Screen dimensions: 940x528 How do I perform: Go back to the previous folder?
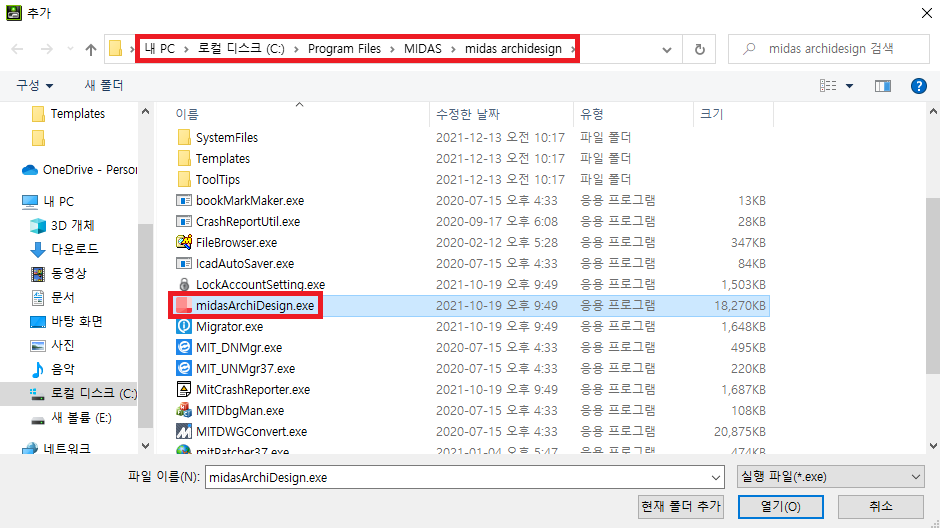point(17,49)
